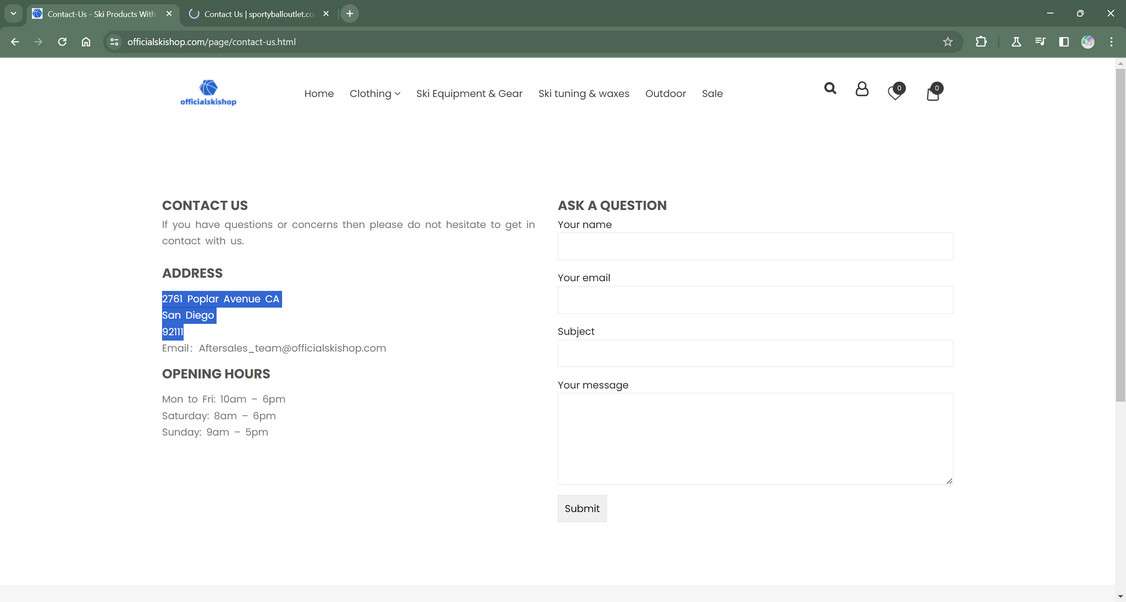Click the San Diego address line
The height and width of the screenshot is (602, 1126).
coord(188,315)
